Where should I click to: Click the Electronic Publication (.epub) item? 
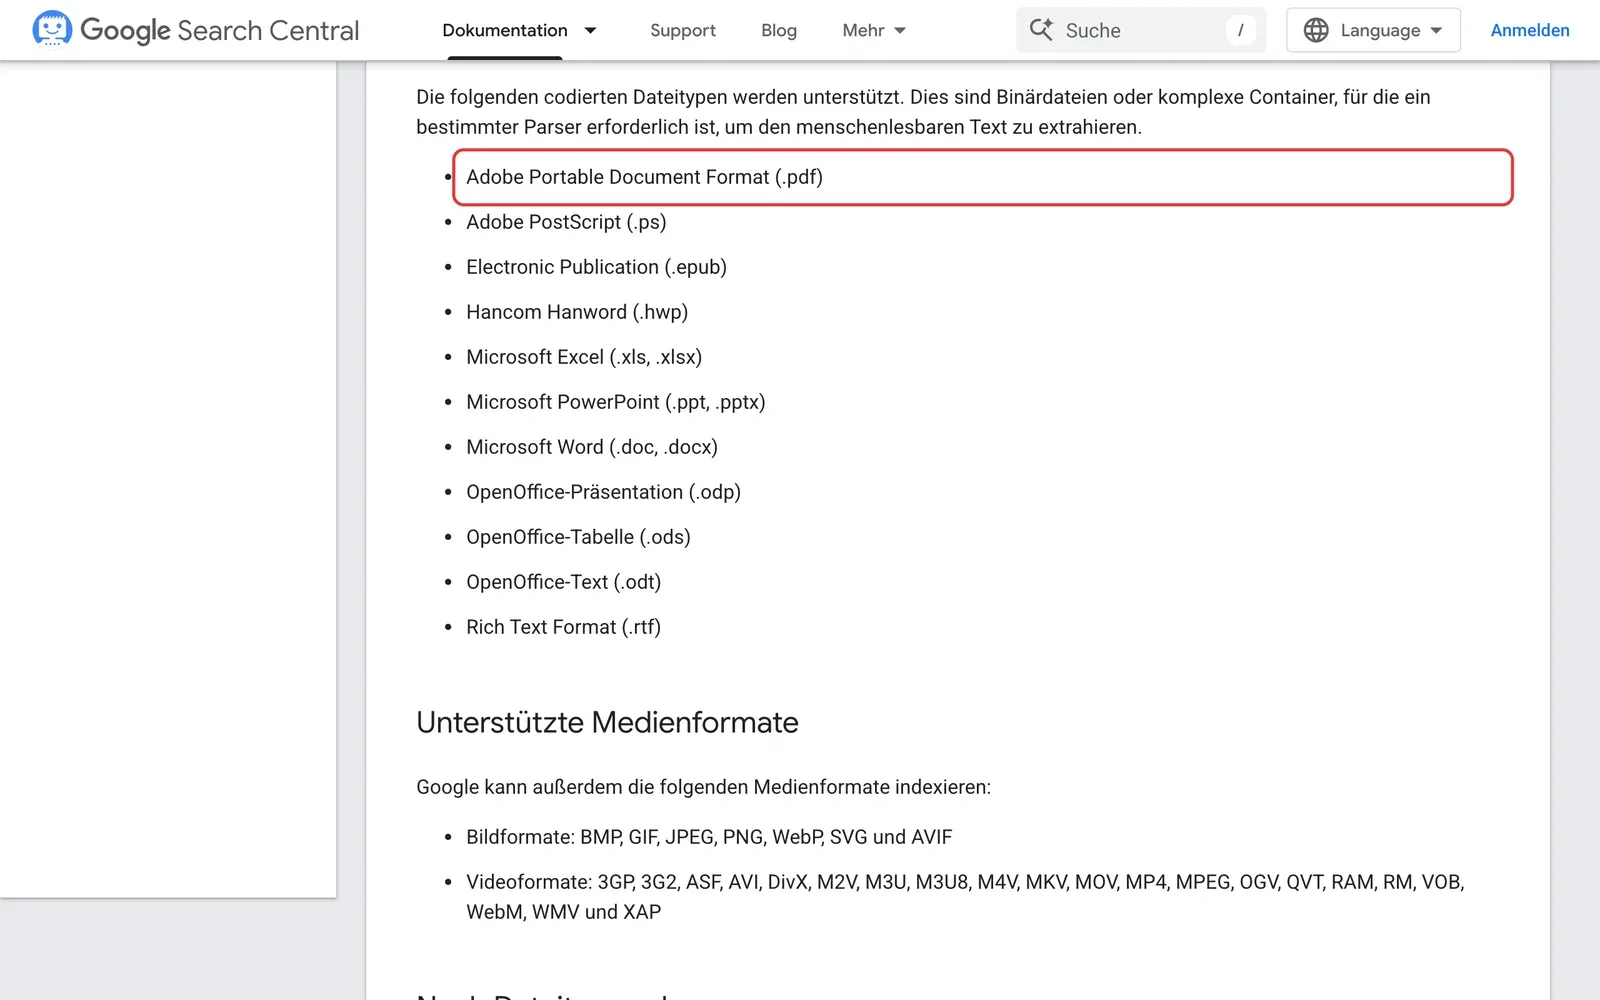596,267
